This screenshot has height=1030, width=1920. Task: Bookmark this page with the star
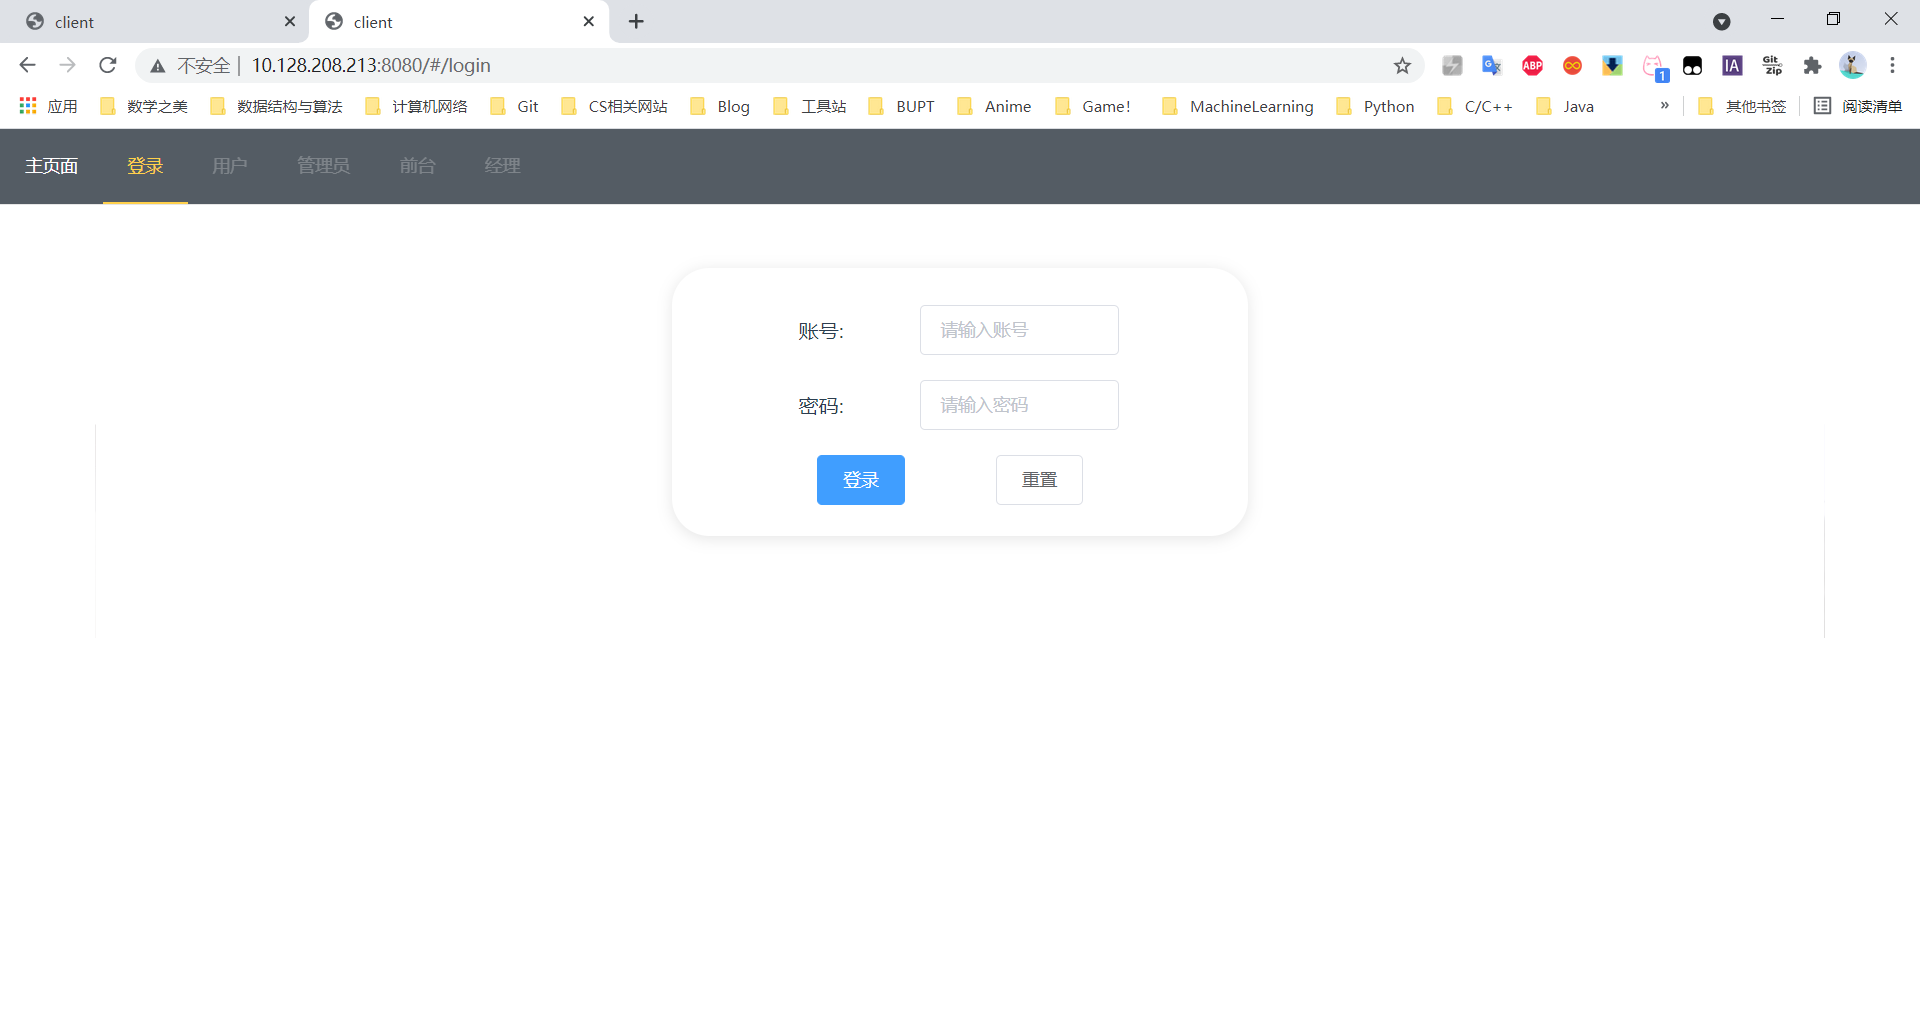(x=1402, y=65)
